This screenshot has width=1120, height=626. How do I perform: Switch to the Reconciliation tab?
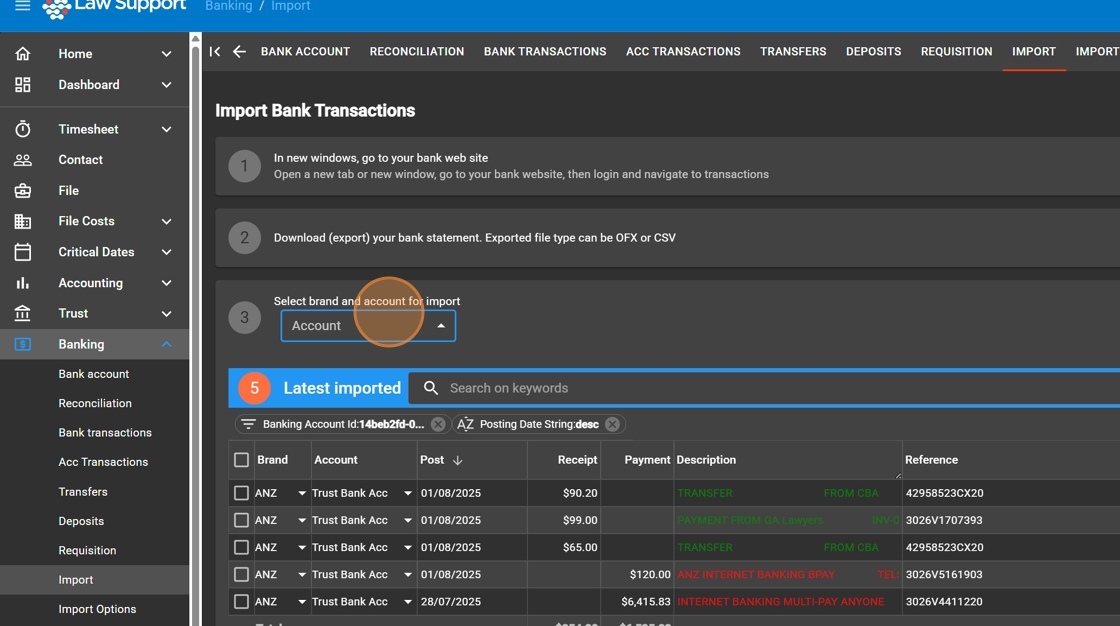click(x=416, y=52)
